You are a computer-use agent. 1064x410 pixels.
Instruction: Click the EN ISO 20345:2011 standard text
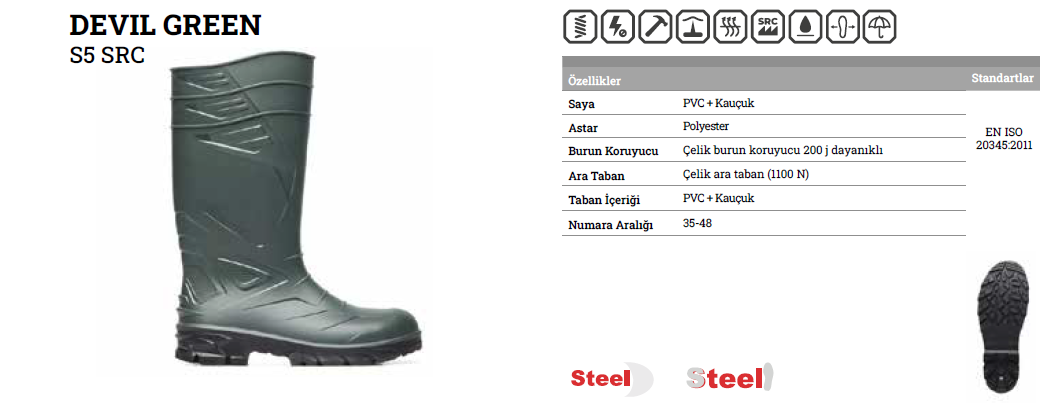[1004, 138]
